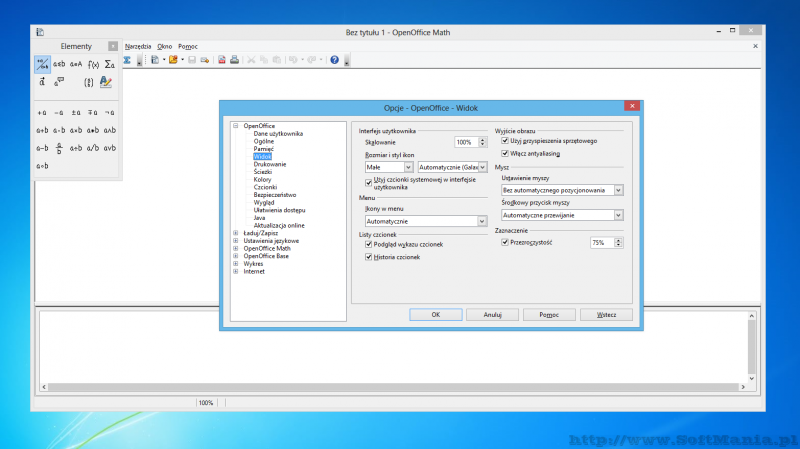Click the blue Help question mark icon
The width and height of the screenshot is (800, 449).
point(335,60)
